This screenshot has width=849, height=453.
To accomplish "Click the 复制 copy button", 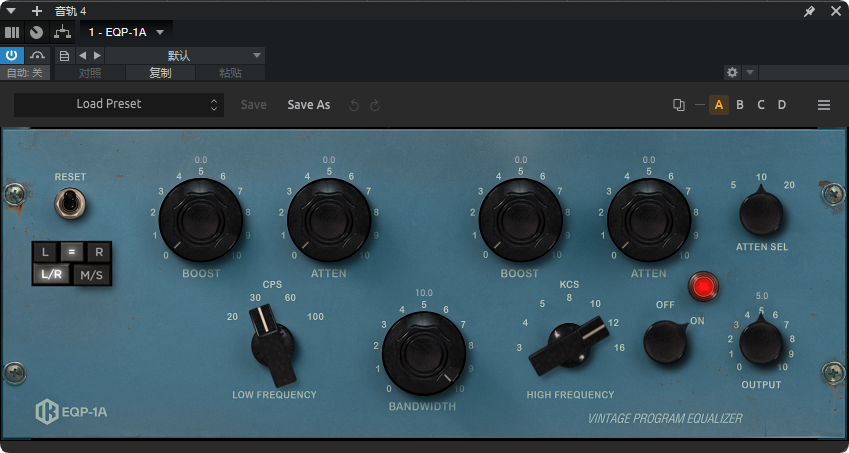I will [160, 73].
